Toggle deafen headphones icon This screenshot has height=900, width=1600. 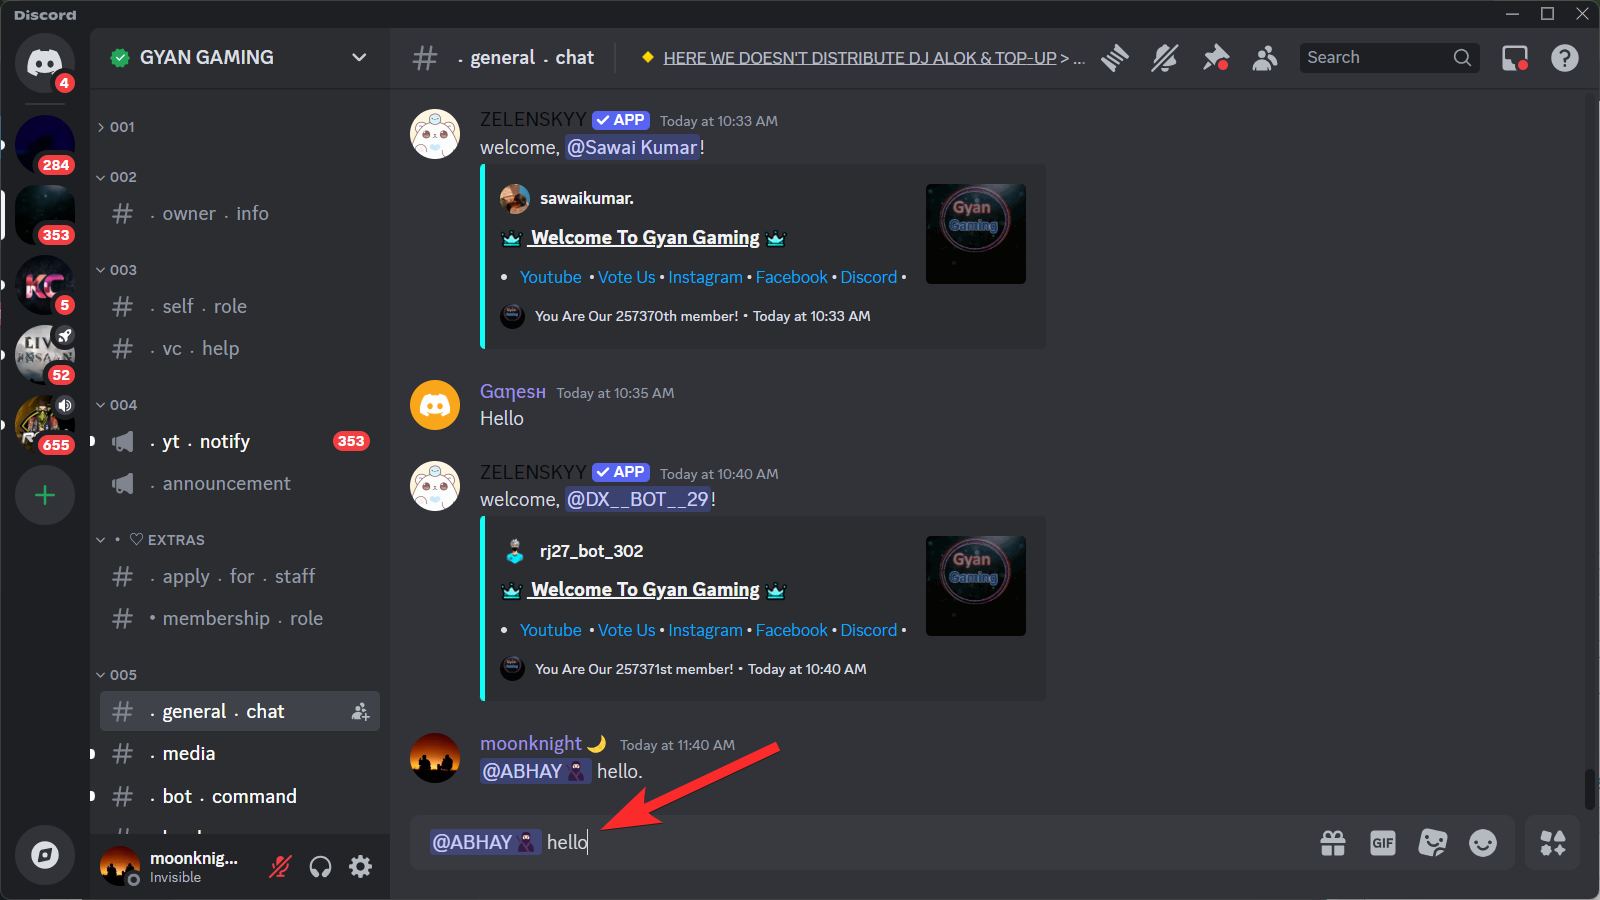click(x=320, y=867)
